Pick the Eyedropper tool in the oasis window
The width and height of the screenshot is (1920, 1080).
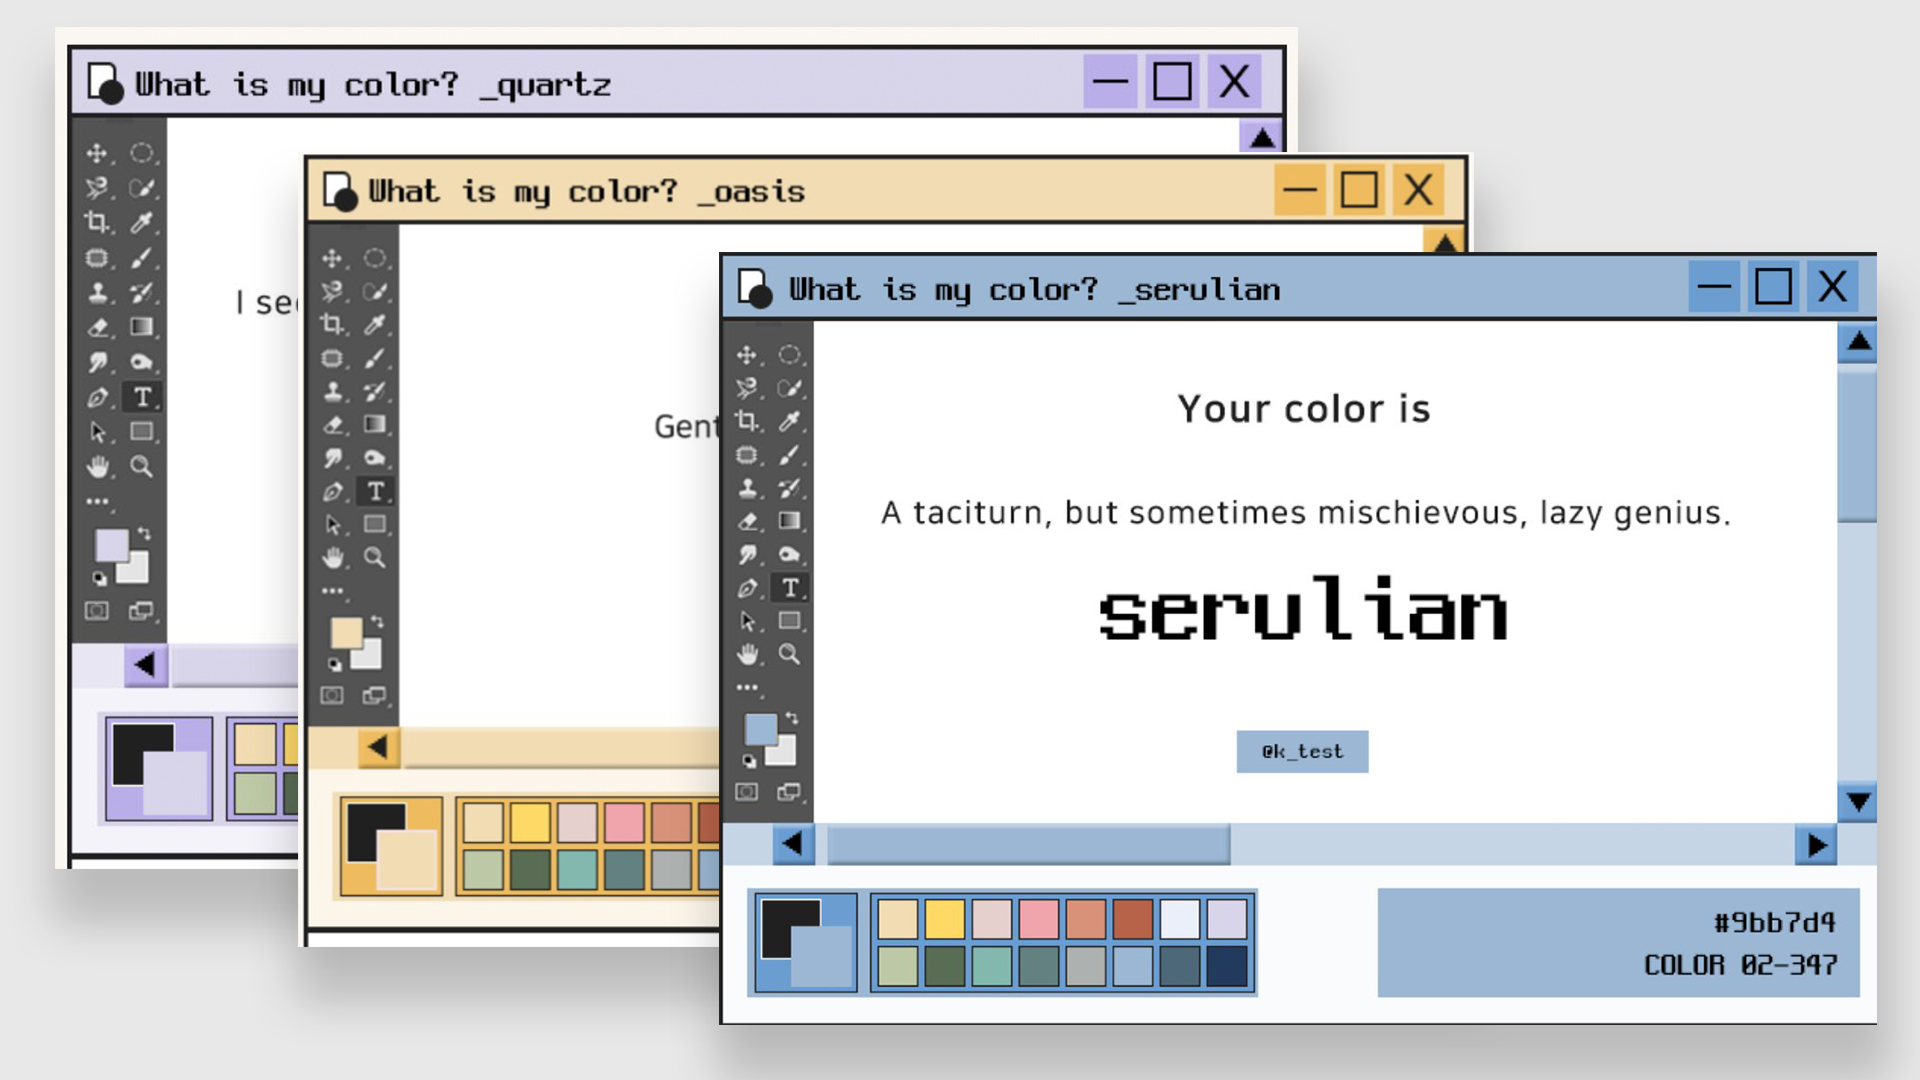(375, 324)
